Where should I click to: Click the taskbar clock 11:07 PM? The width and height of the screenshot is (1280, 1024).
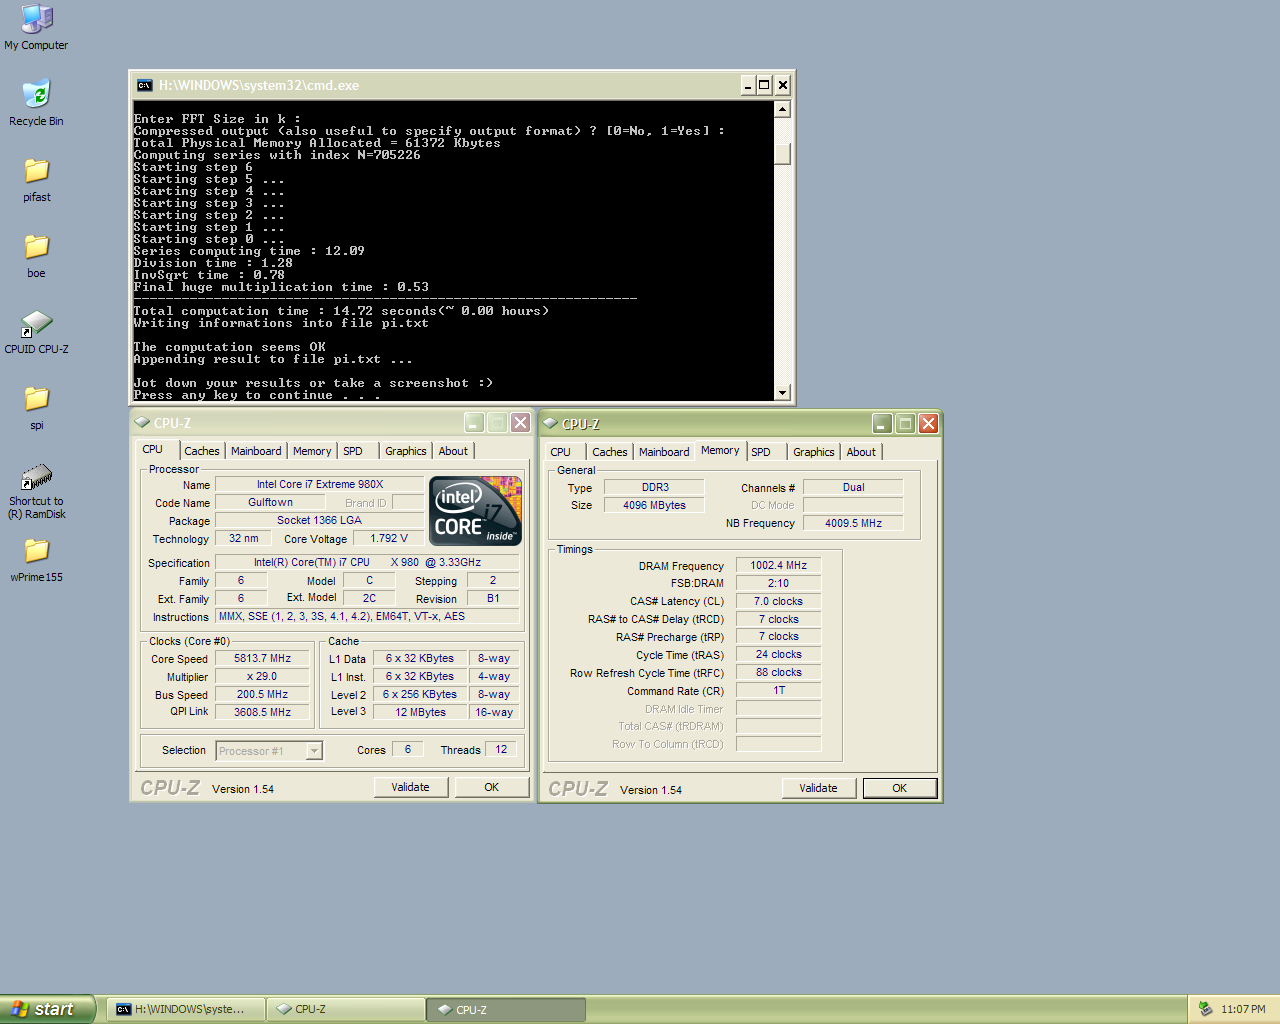(x=1243, y=1009)
